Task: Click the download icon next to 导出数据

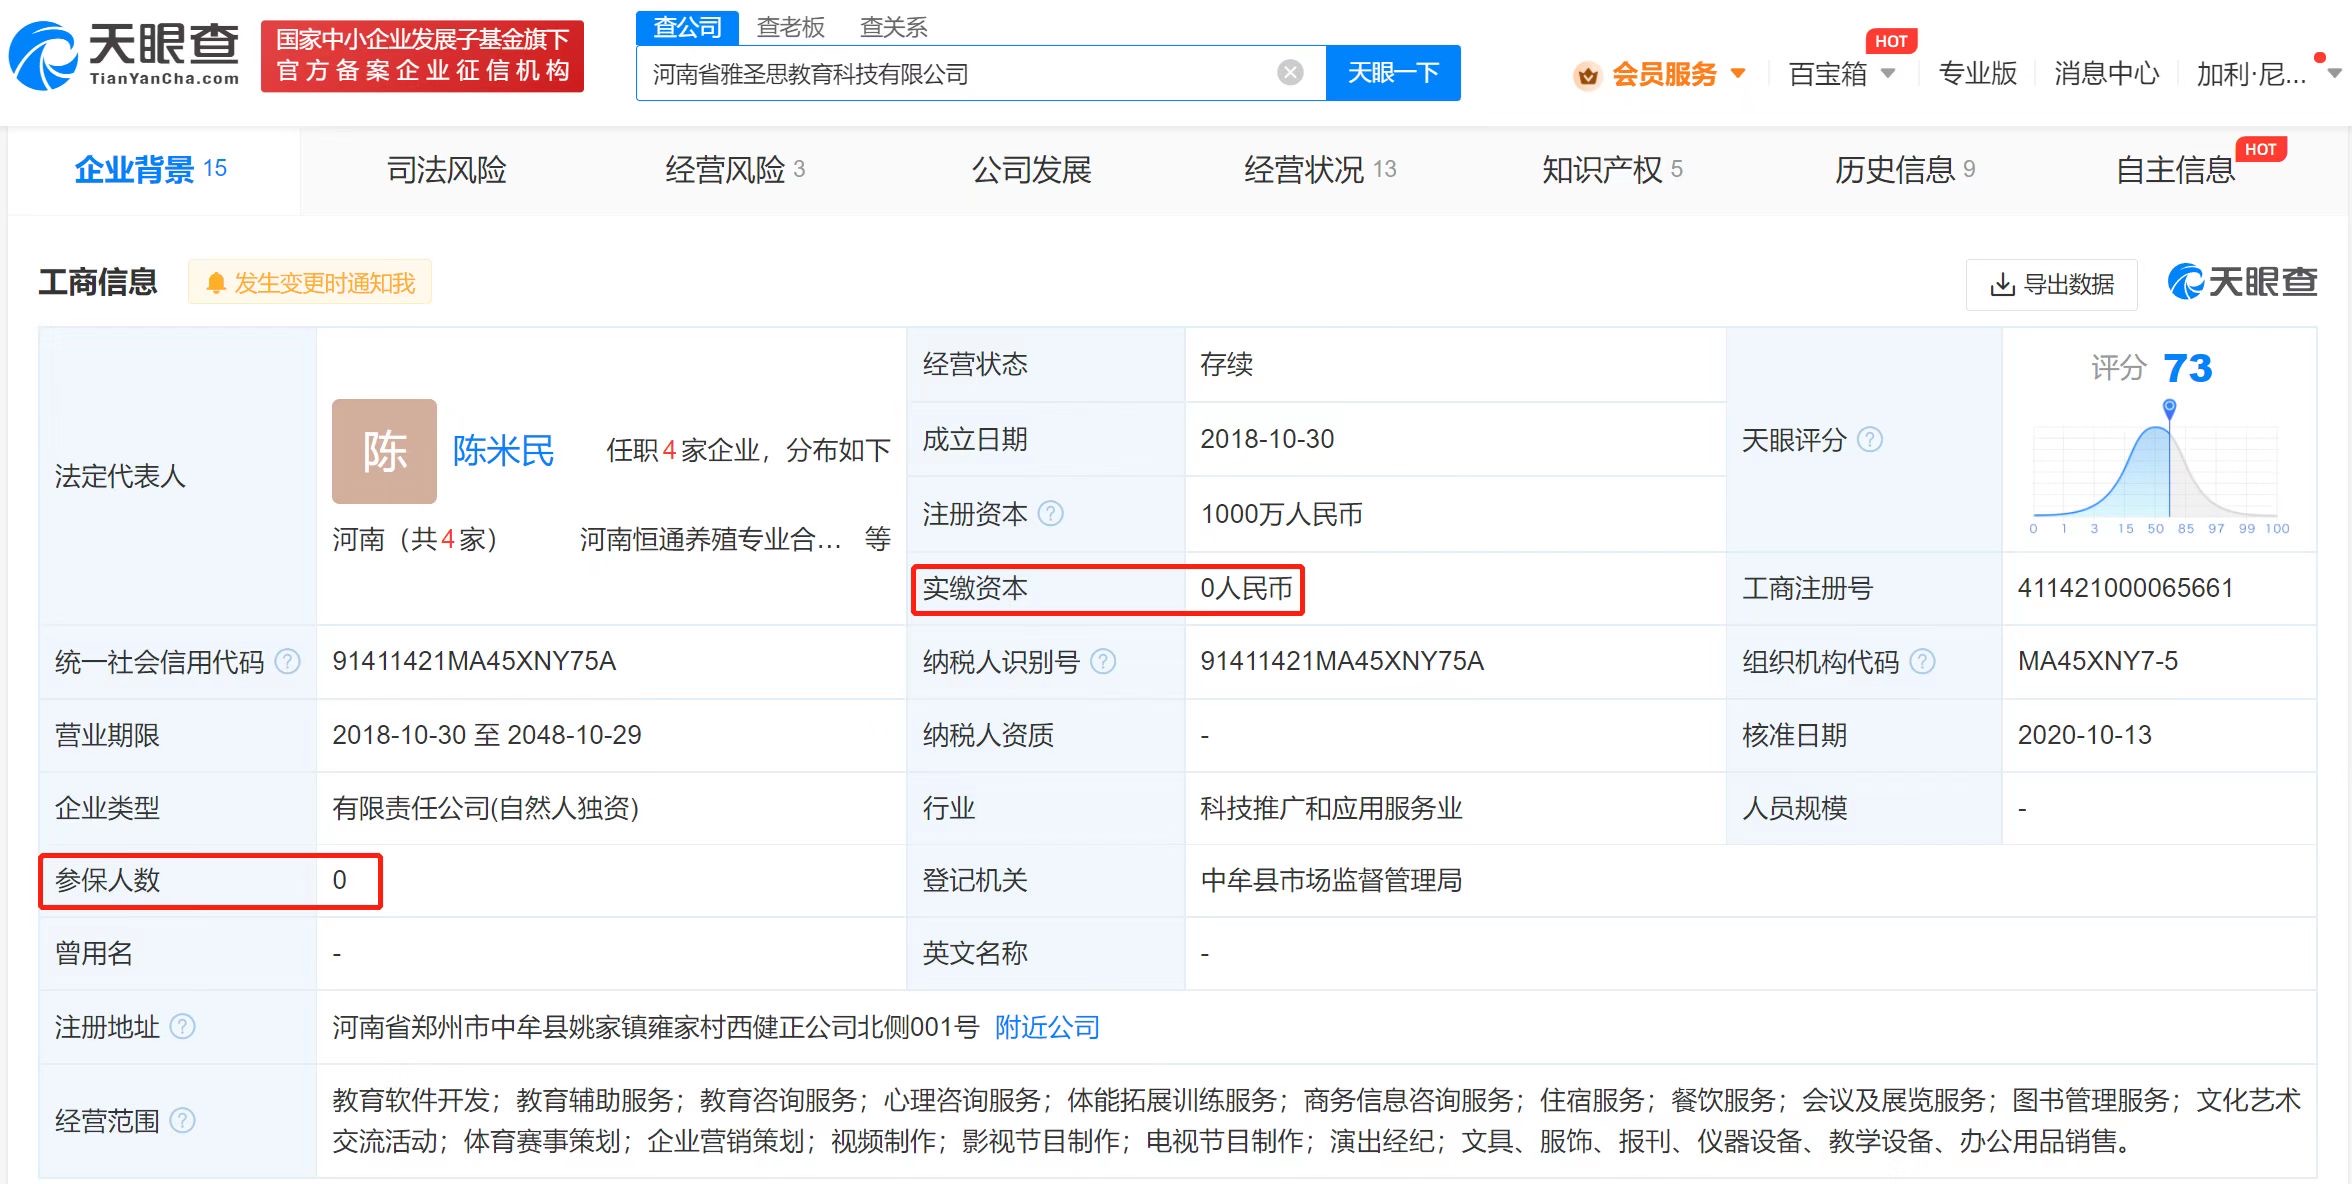Action: point(2000,285)
